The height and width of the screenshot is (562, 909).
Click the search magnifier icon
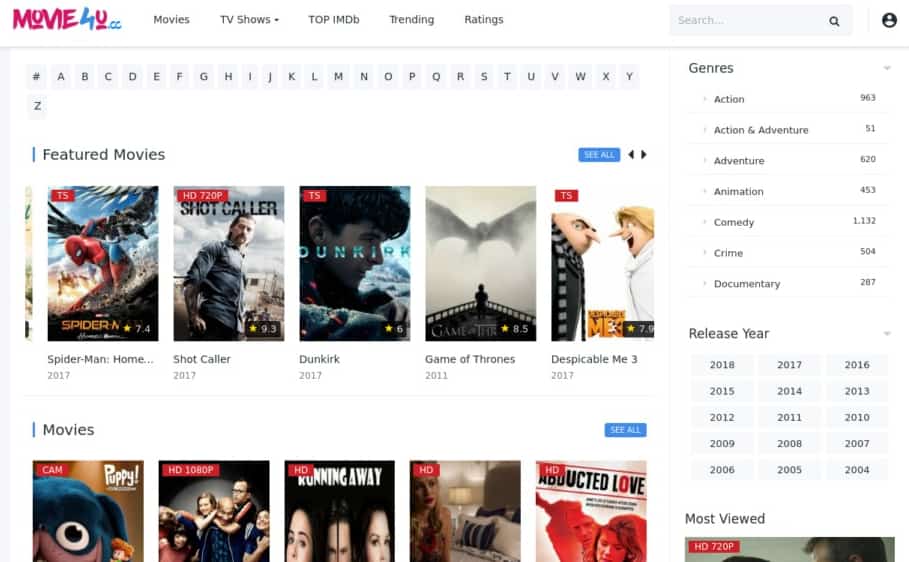[x=834, y=21]
